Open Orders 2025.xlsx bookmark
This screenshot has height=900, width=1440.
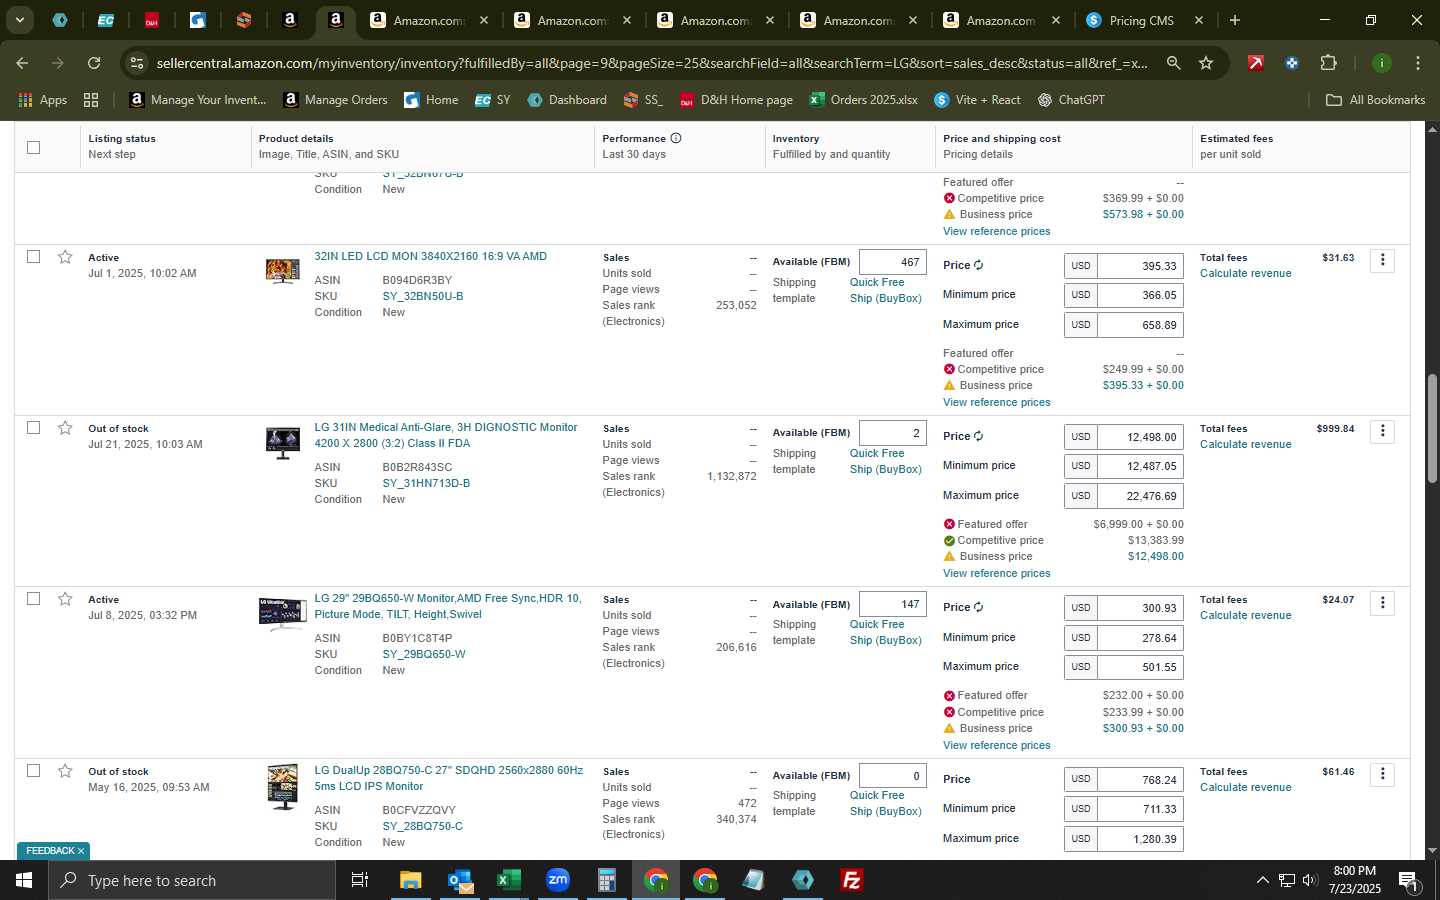[863, 100]
